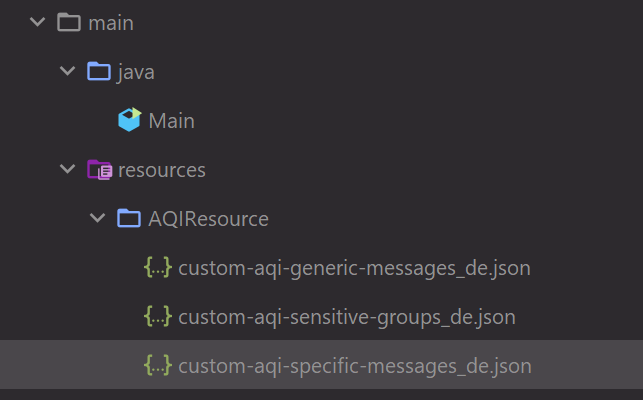Open custom-aqi-sensitive-groups_de.json
Viewport: 643px width, 400px height.
point(347,317)
